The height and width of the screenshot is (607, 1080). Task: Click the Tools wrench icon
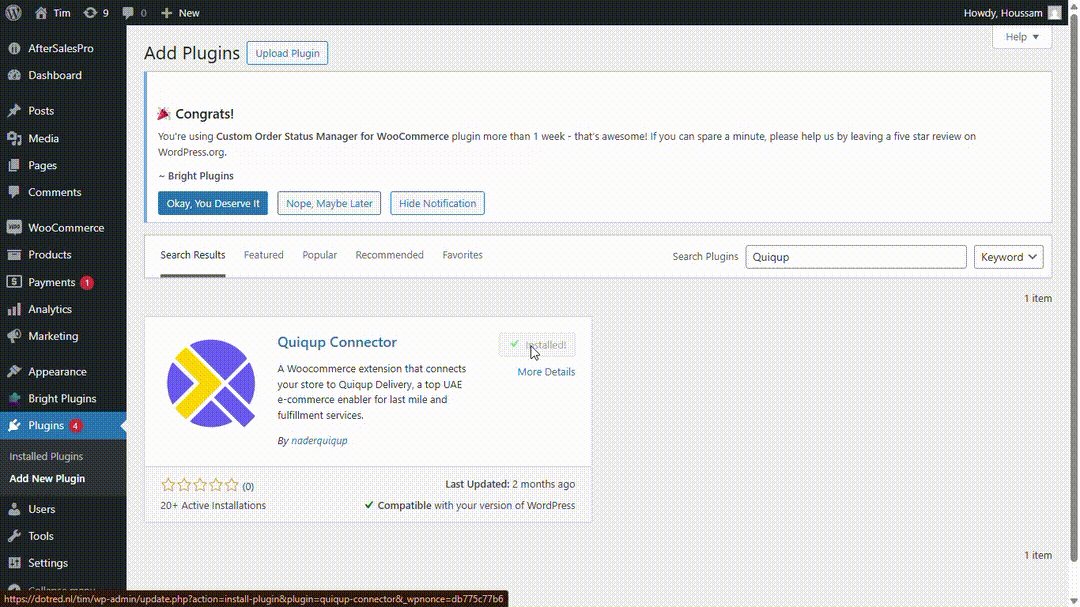[14, 536]
